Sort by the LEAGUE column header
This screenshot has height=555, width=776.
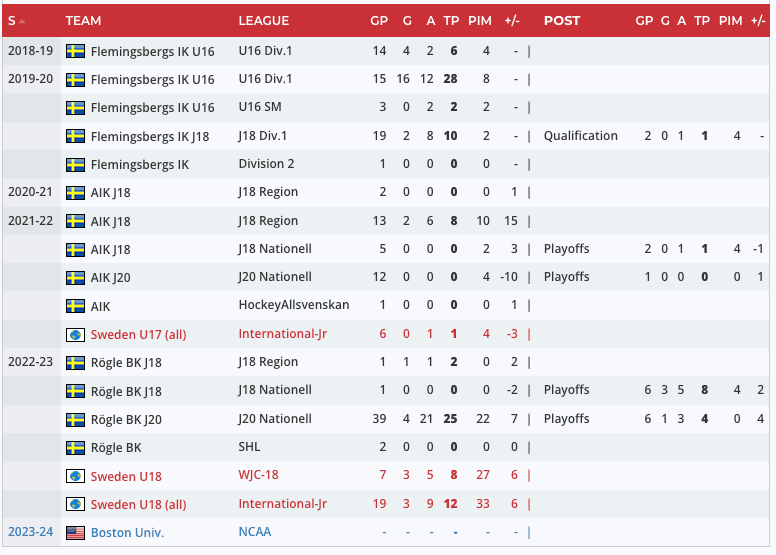point(264,21)
